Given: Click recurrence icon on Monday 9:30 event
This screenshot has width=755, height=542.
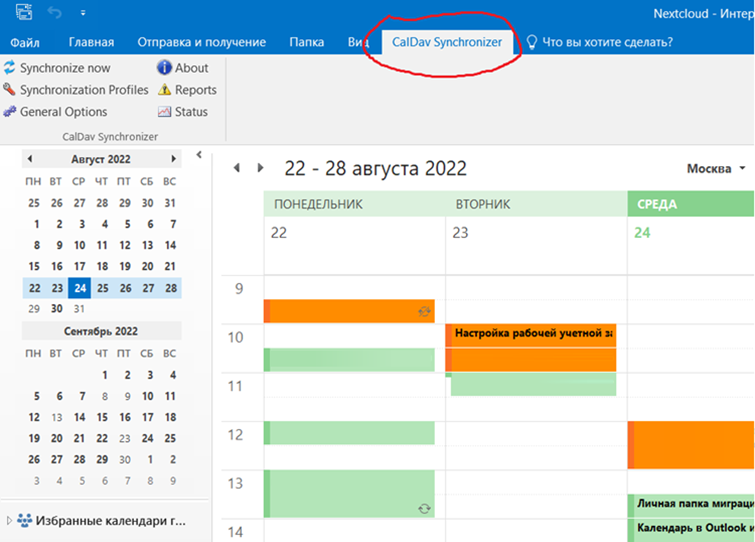Looking at the screenshot, I should coord(424,311).
